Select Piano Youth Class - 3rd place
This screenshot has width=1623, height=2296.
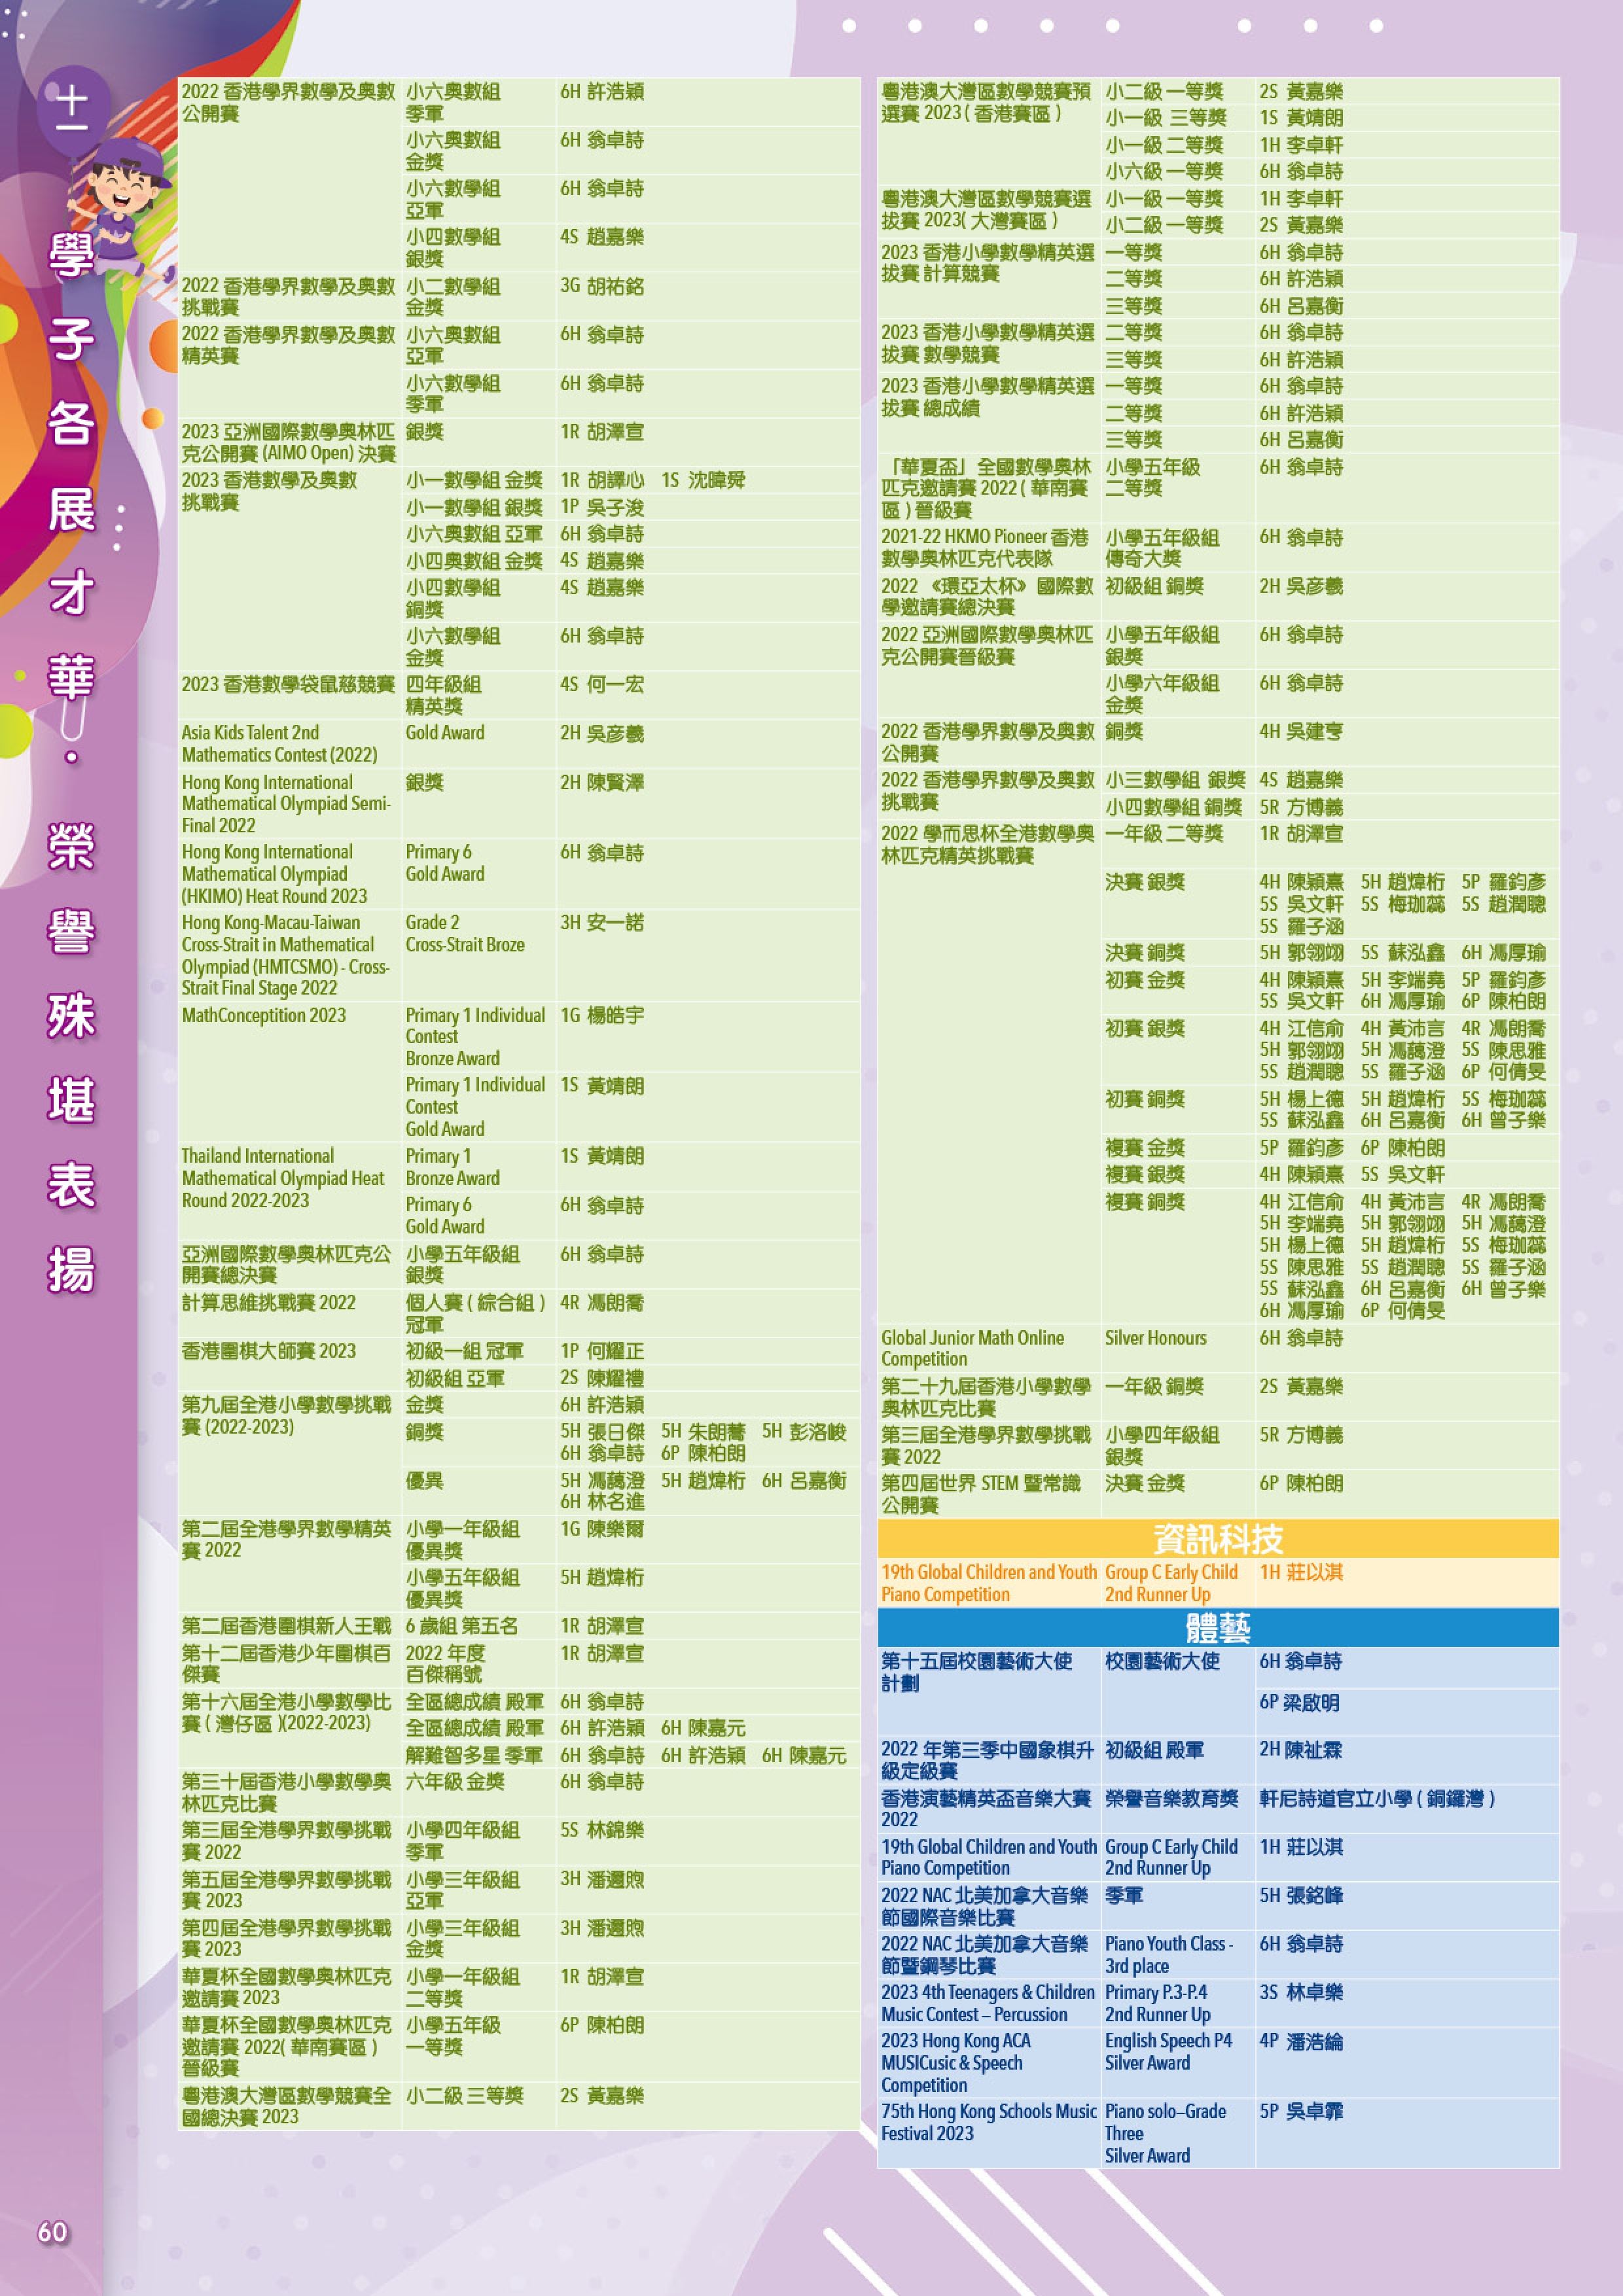click(x=1168, y=1955)
